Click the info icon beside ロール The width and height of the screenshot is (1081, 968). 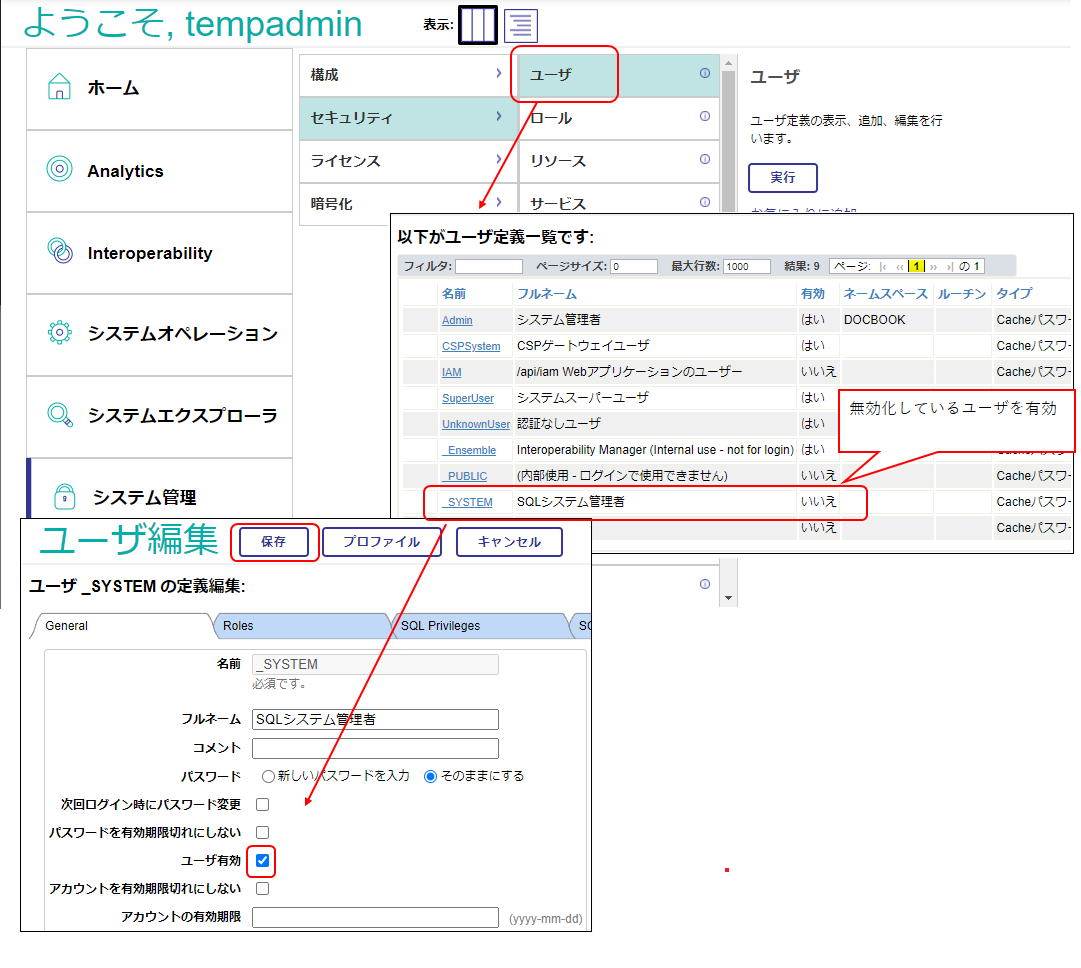[x=705, y=117]
